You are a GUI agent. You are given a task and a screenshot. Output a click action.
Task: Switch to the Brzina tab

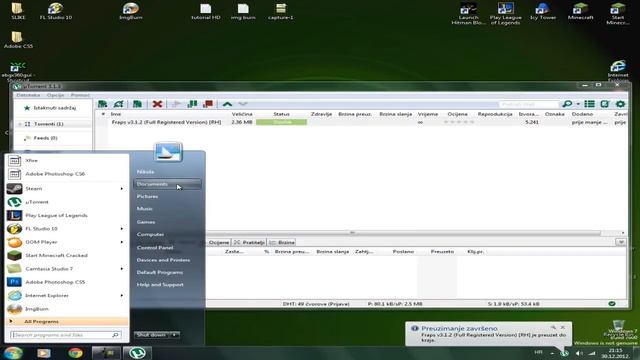(282, 242)
